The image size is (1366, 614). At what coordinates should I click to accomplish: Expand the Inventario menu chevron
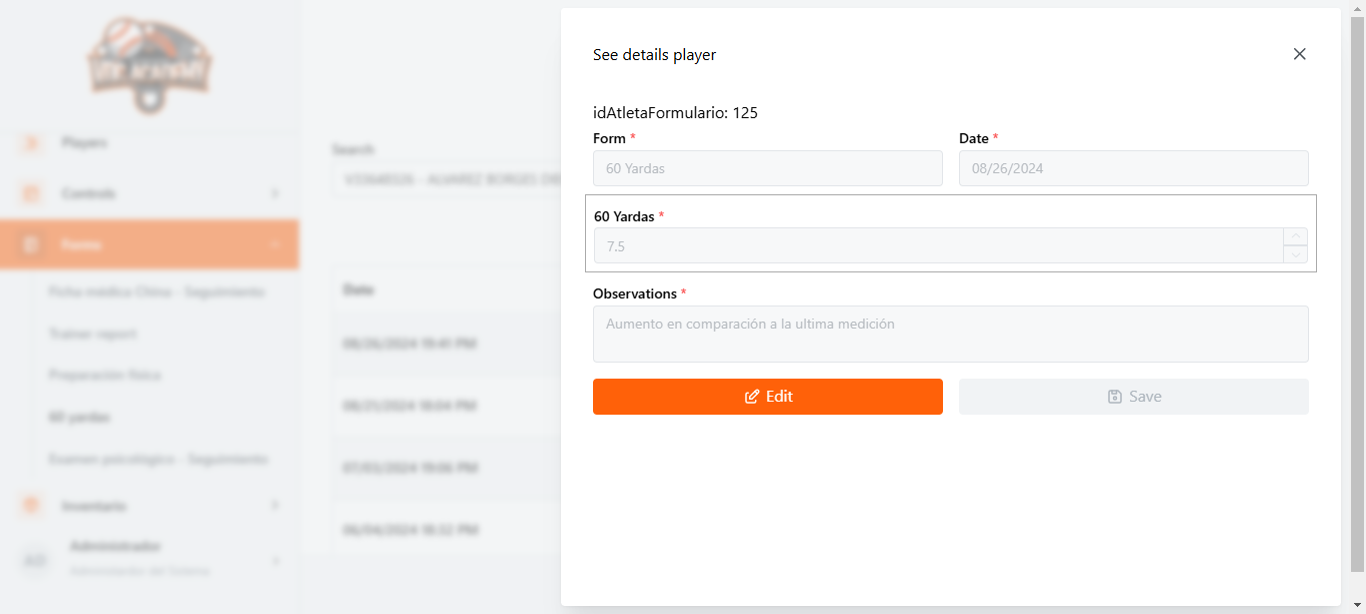point(275,506)
